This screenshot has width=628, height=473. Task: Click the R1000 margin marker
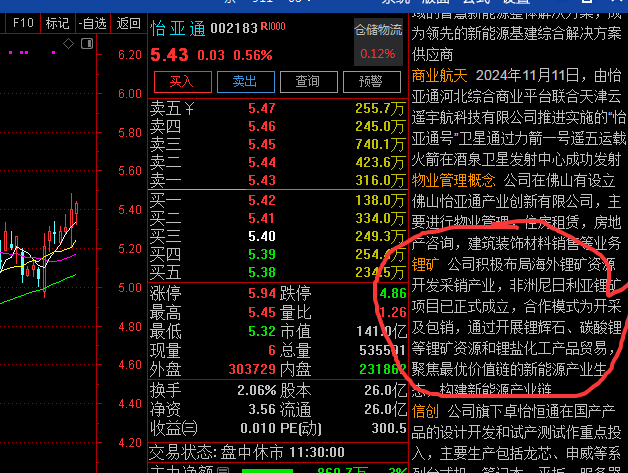tap(273, 26)
